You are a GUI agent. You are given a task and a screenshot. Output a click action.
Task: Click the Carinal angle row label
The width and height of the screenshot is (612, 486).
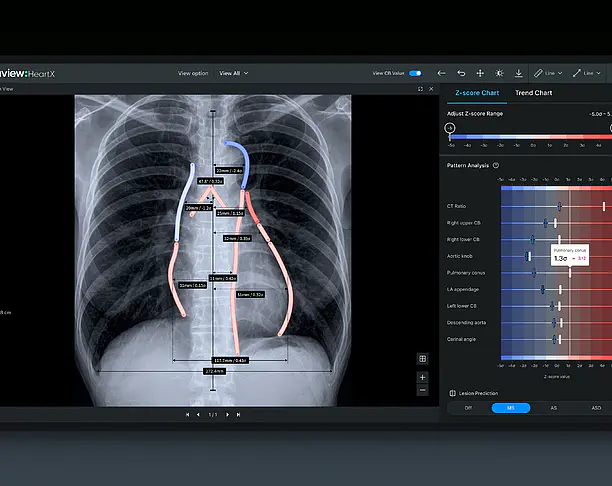pyautogui.click(x=461, y=339)
